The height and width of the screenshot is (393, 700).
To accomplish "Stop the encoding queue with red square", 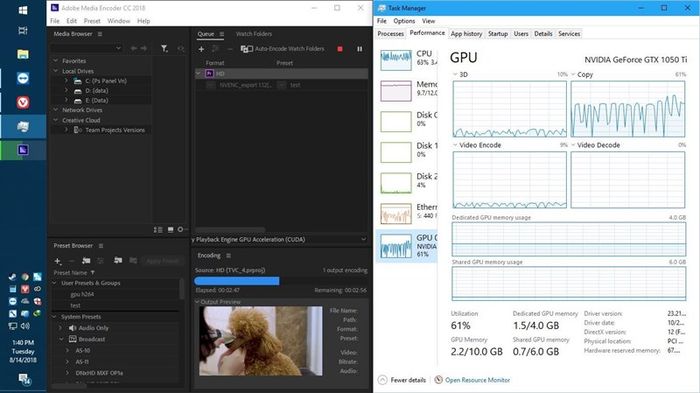I will point(340,49).
